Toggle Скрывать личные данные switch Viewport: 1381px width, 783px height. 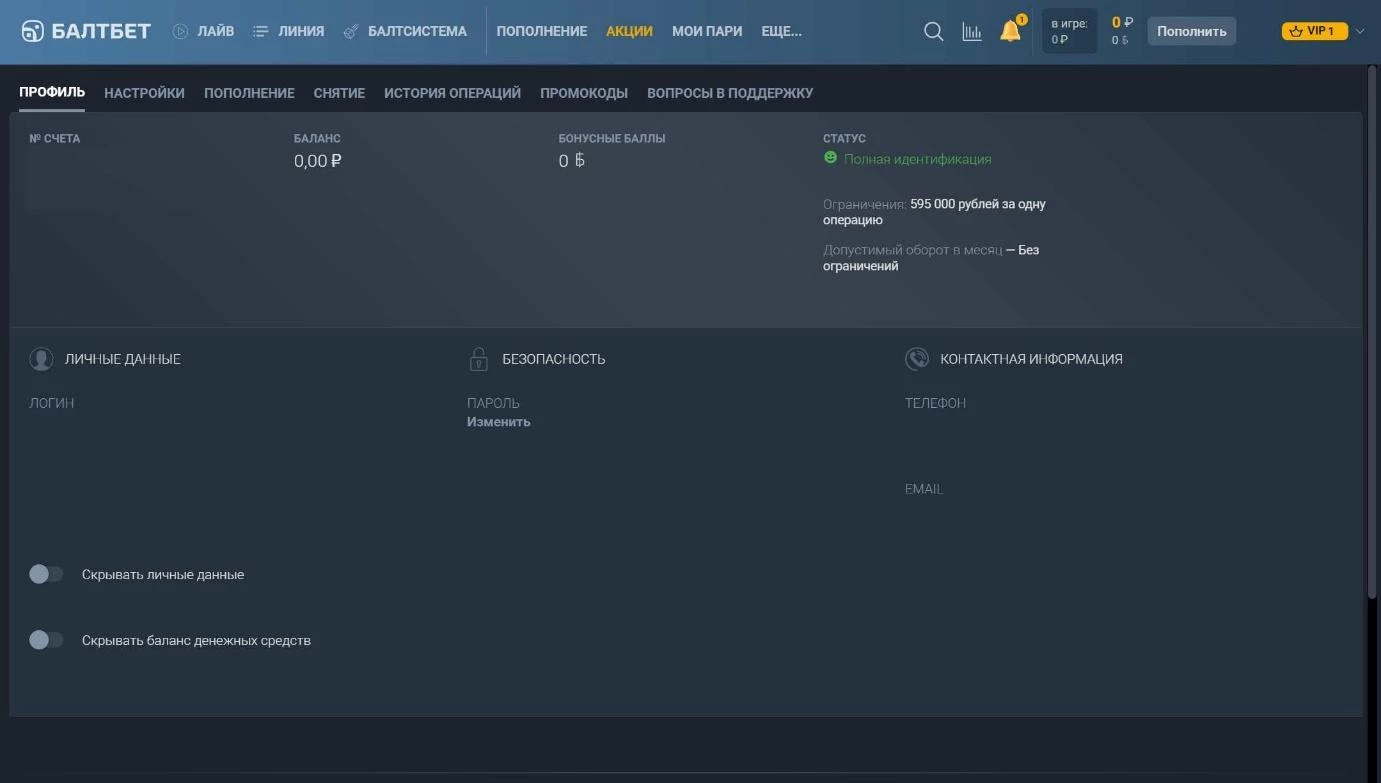click(46, 574)
